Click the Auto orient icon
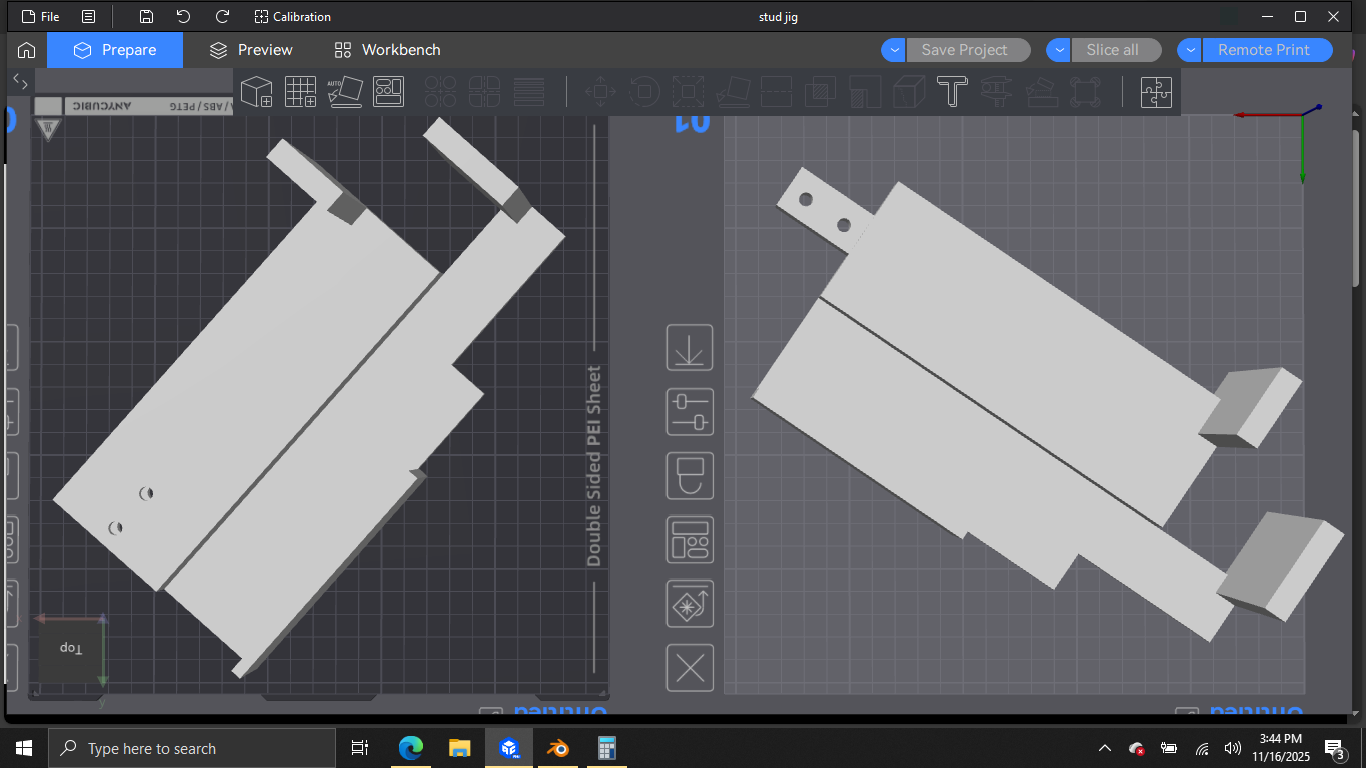Image resolution: width=1366 pixels, height=768 pixels. 345,92
